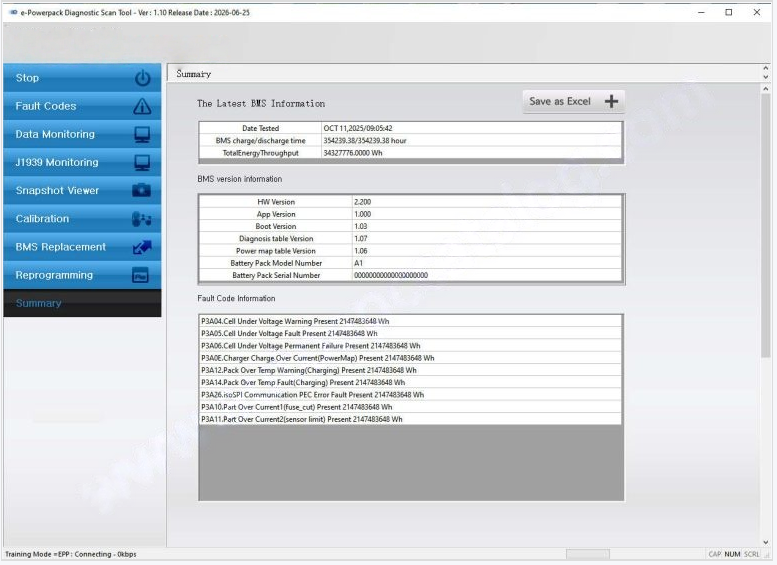Click the Reprogramming chip icon
Viewport: 777px width, 565px height.
coord(142,275)
